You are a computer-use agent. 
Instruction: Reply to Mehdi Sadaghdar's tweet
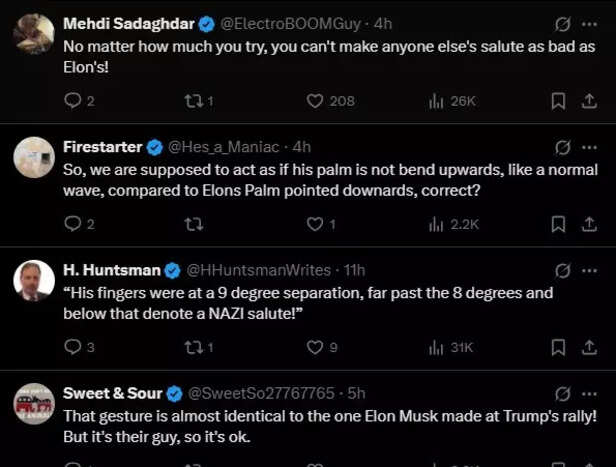tap(72, 101)
